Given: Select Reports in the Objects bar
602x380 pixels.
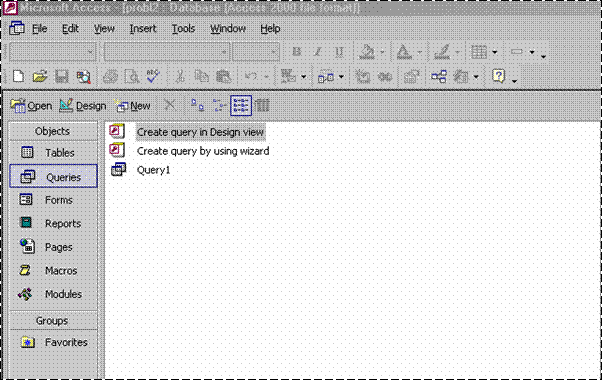Looking at the screenshot, I should point(53,223).
